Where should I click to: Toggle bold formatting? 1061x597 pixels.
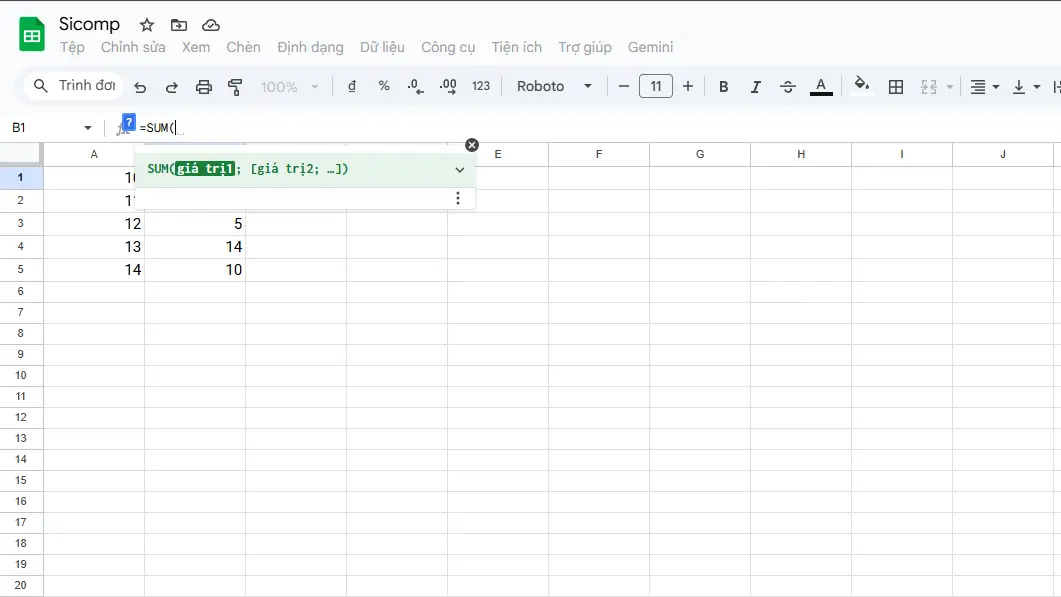(x=723, y=86)
